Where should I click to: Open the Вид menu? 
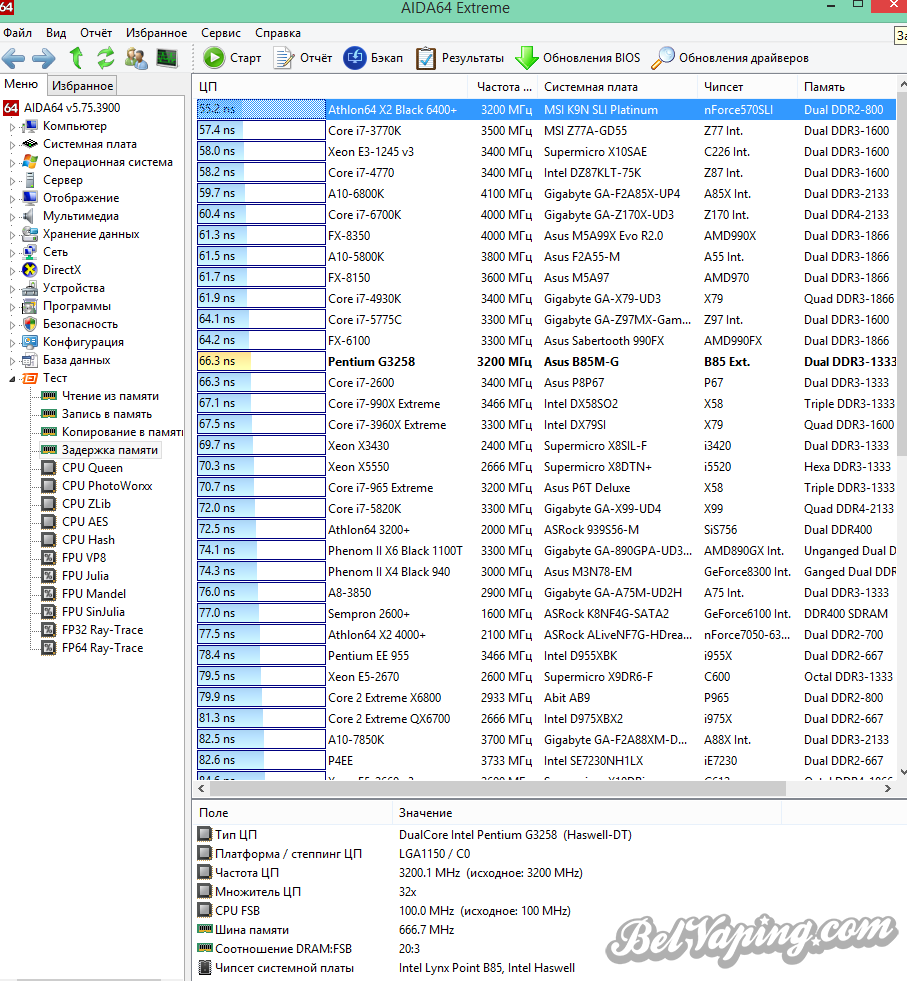click(x=56, y=33)
